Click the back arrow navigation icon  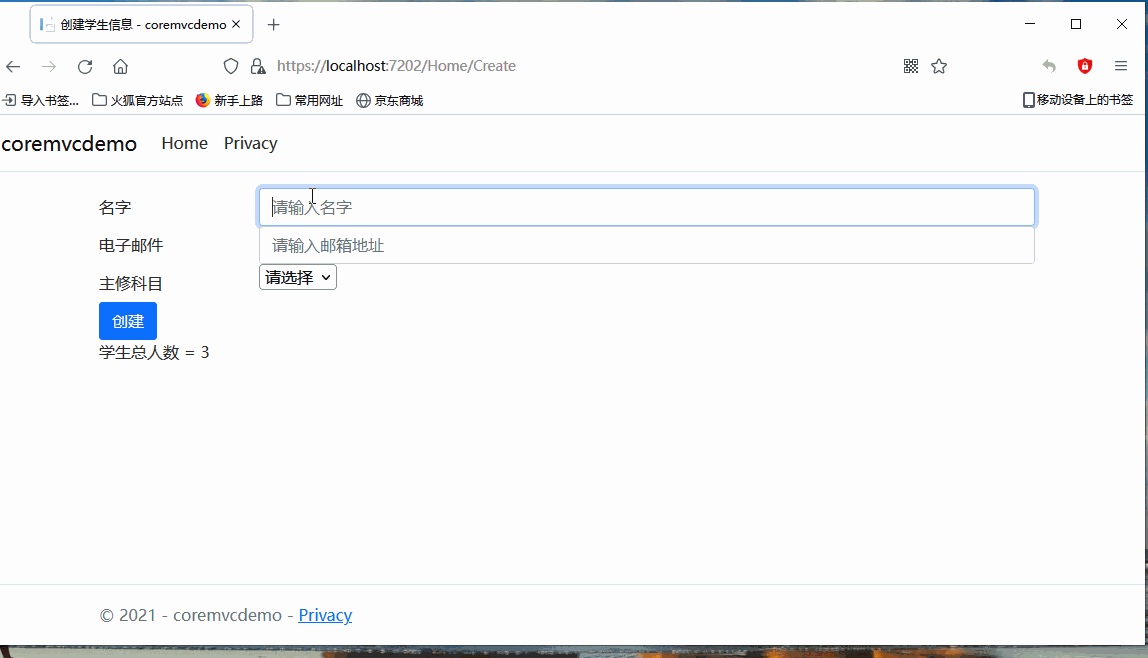(13, 67)
